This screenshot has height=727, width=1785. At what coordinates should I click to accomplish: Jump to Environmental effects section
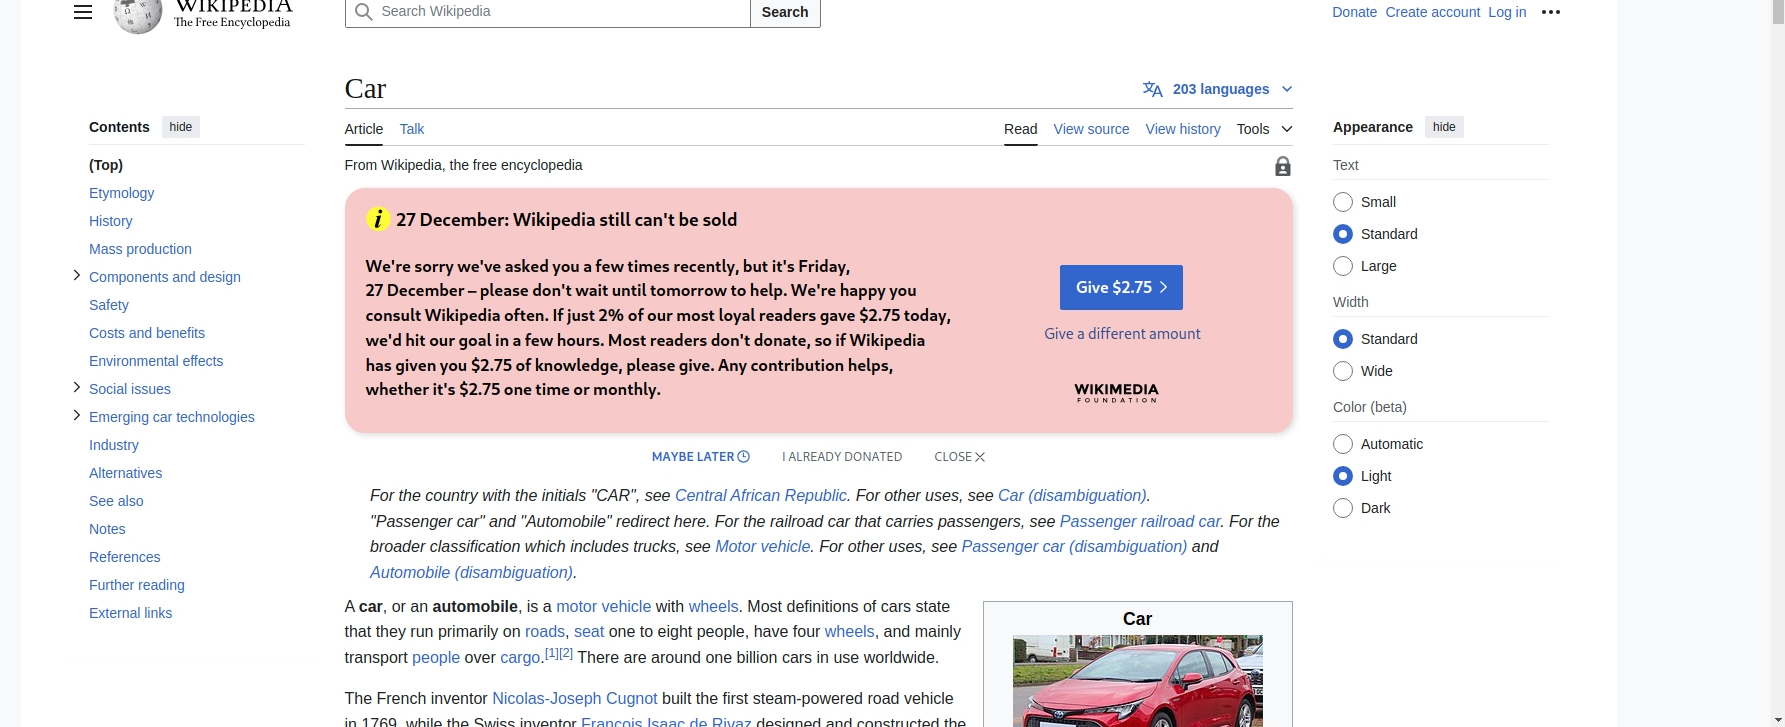(156, 361)
